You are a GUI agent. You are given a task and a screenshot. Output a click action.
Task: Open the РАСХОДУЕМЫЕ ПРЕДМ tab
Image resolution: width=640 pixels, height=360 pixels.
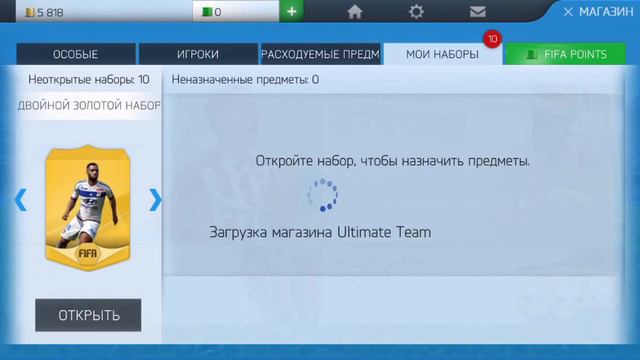click(x=320, y=54)
